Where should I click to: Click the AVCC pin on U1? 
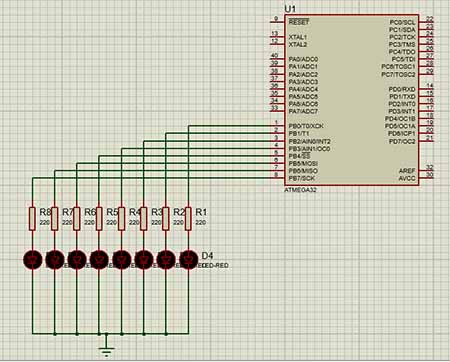pos(407,178)
